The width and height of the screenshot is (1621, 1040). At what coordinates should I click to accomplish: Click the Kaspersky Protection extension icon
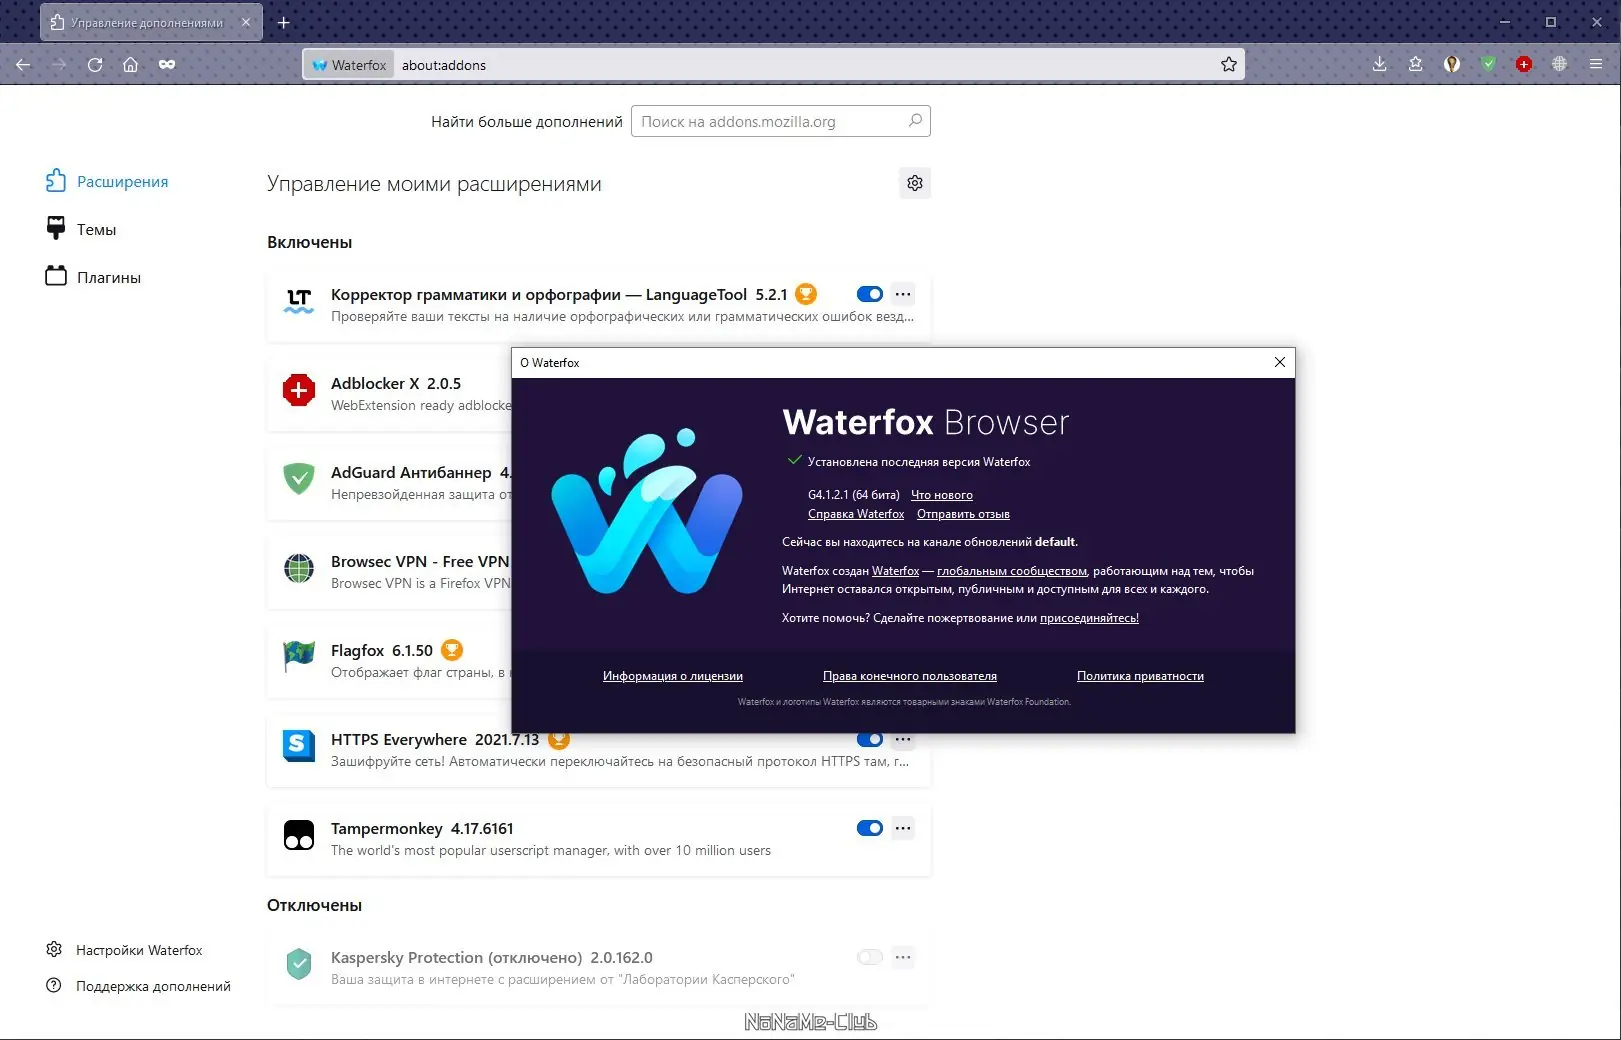click(299, 964)
